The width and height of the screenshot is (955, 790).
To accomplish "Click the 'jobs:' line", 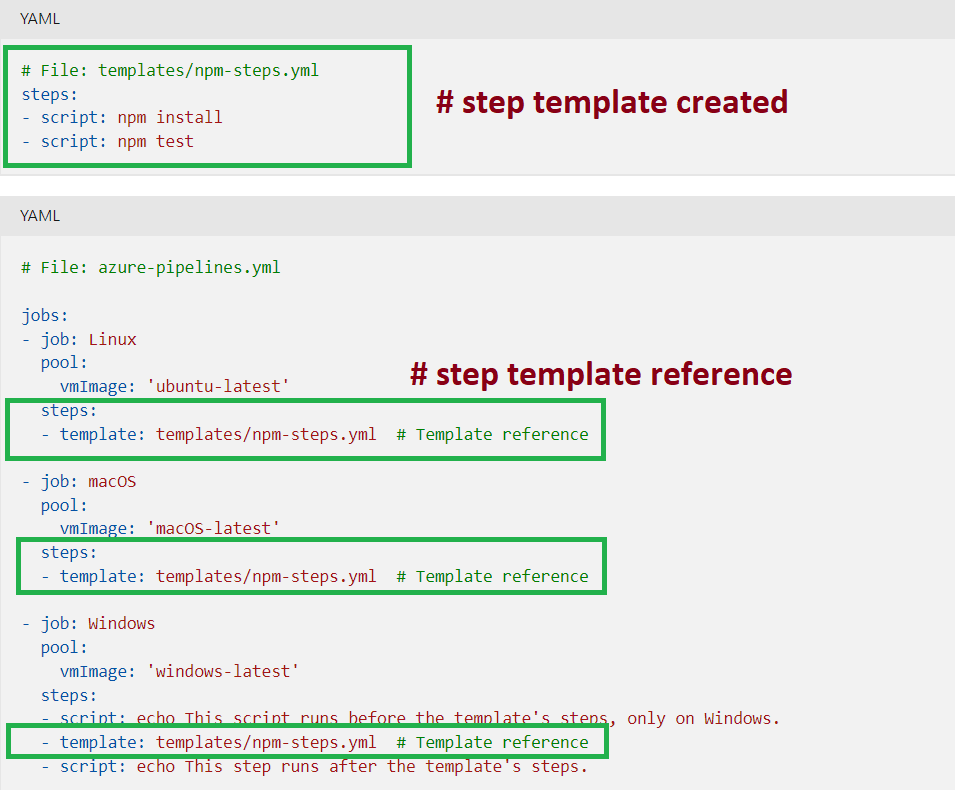I will 44,316.
